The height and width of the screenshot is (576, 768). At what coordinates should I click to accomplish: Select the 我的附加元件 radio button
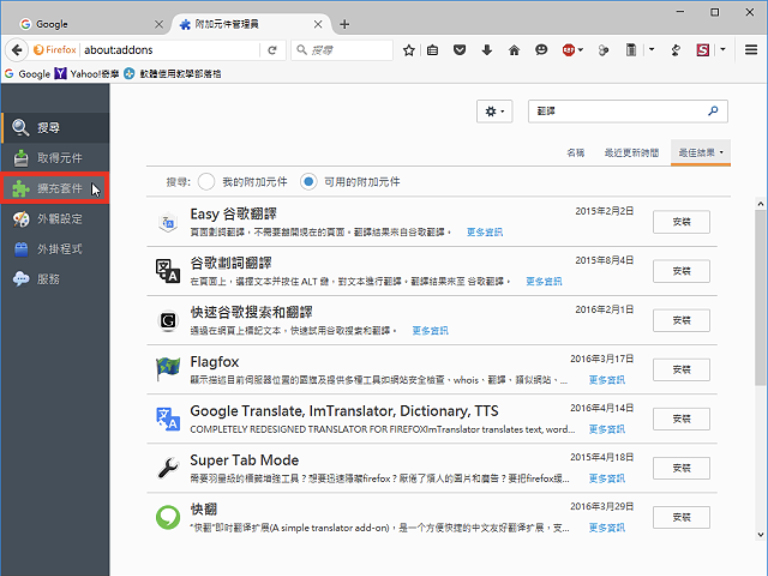tap(206, 182)
